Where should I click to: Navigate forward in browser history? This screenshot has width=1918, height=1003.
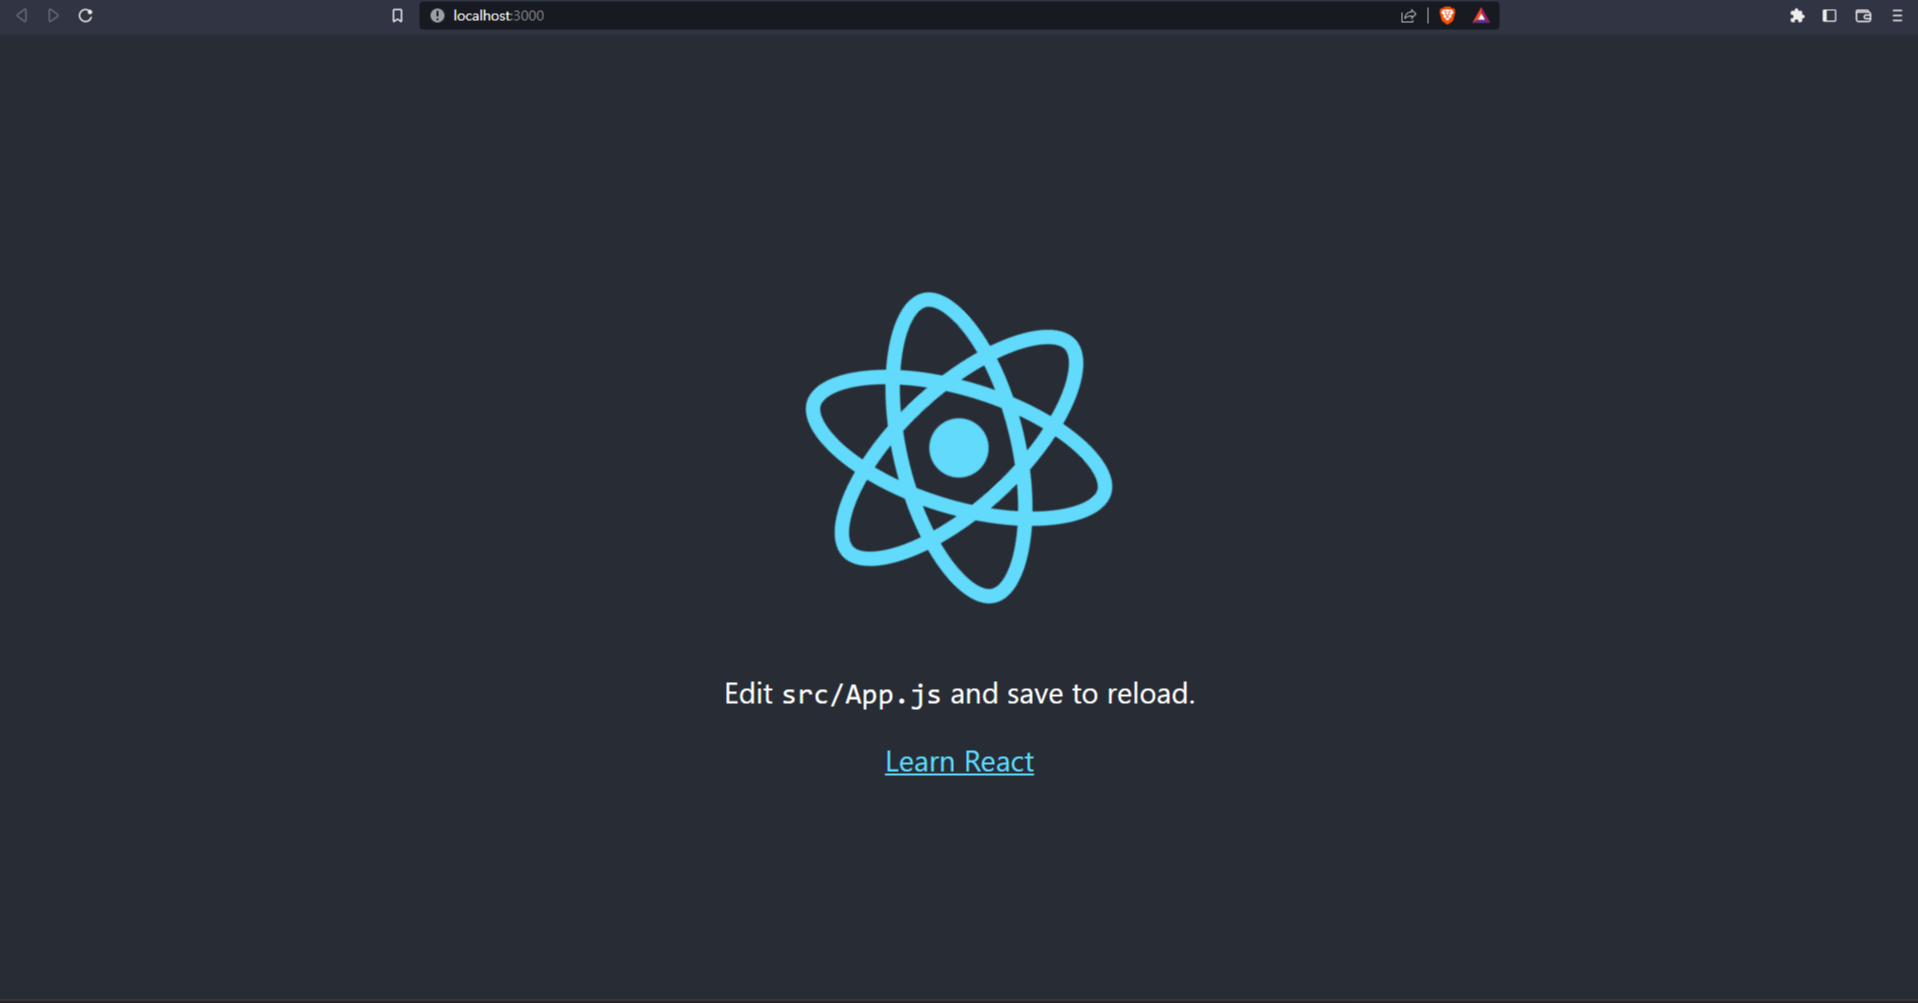pos(53,15)
